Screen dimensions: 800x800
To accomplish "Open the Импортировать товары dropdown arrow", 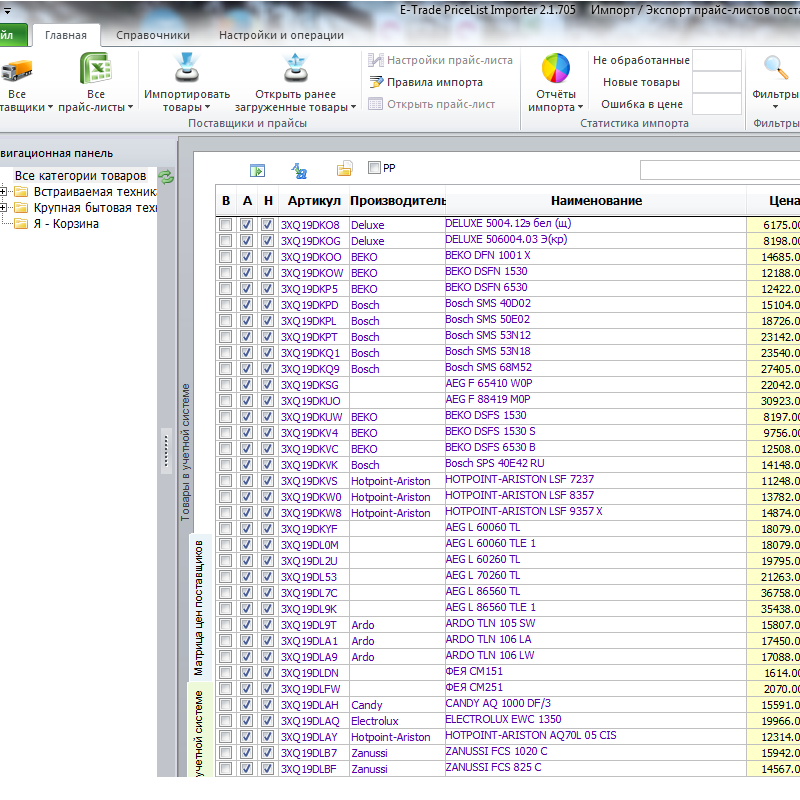I will [x=207, y=107].
